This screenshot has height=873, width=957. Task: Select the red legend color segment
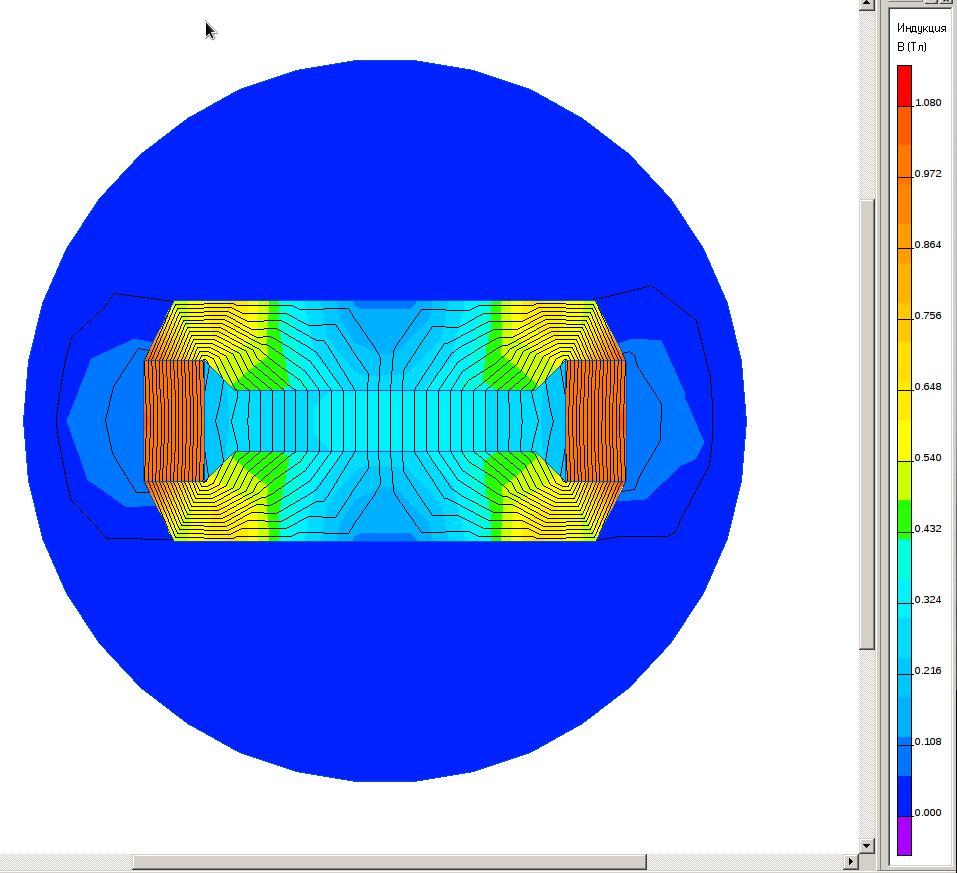click(904, 86)
